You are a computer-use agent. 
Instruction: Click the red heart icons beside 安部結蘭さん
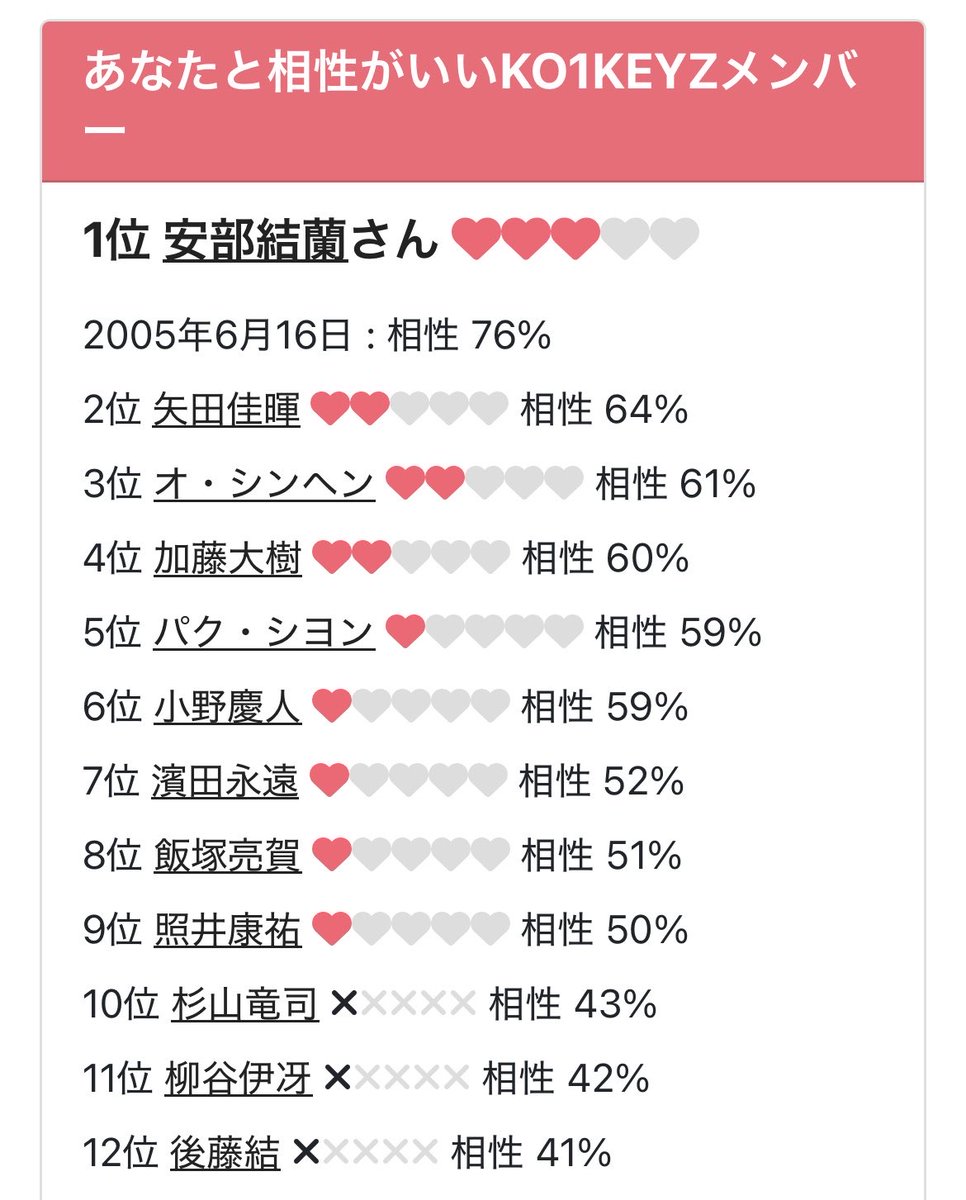526,240
